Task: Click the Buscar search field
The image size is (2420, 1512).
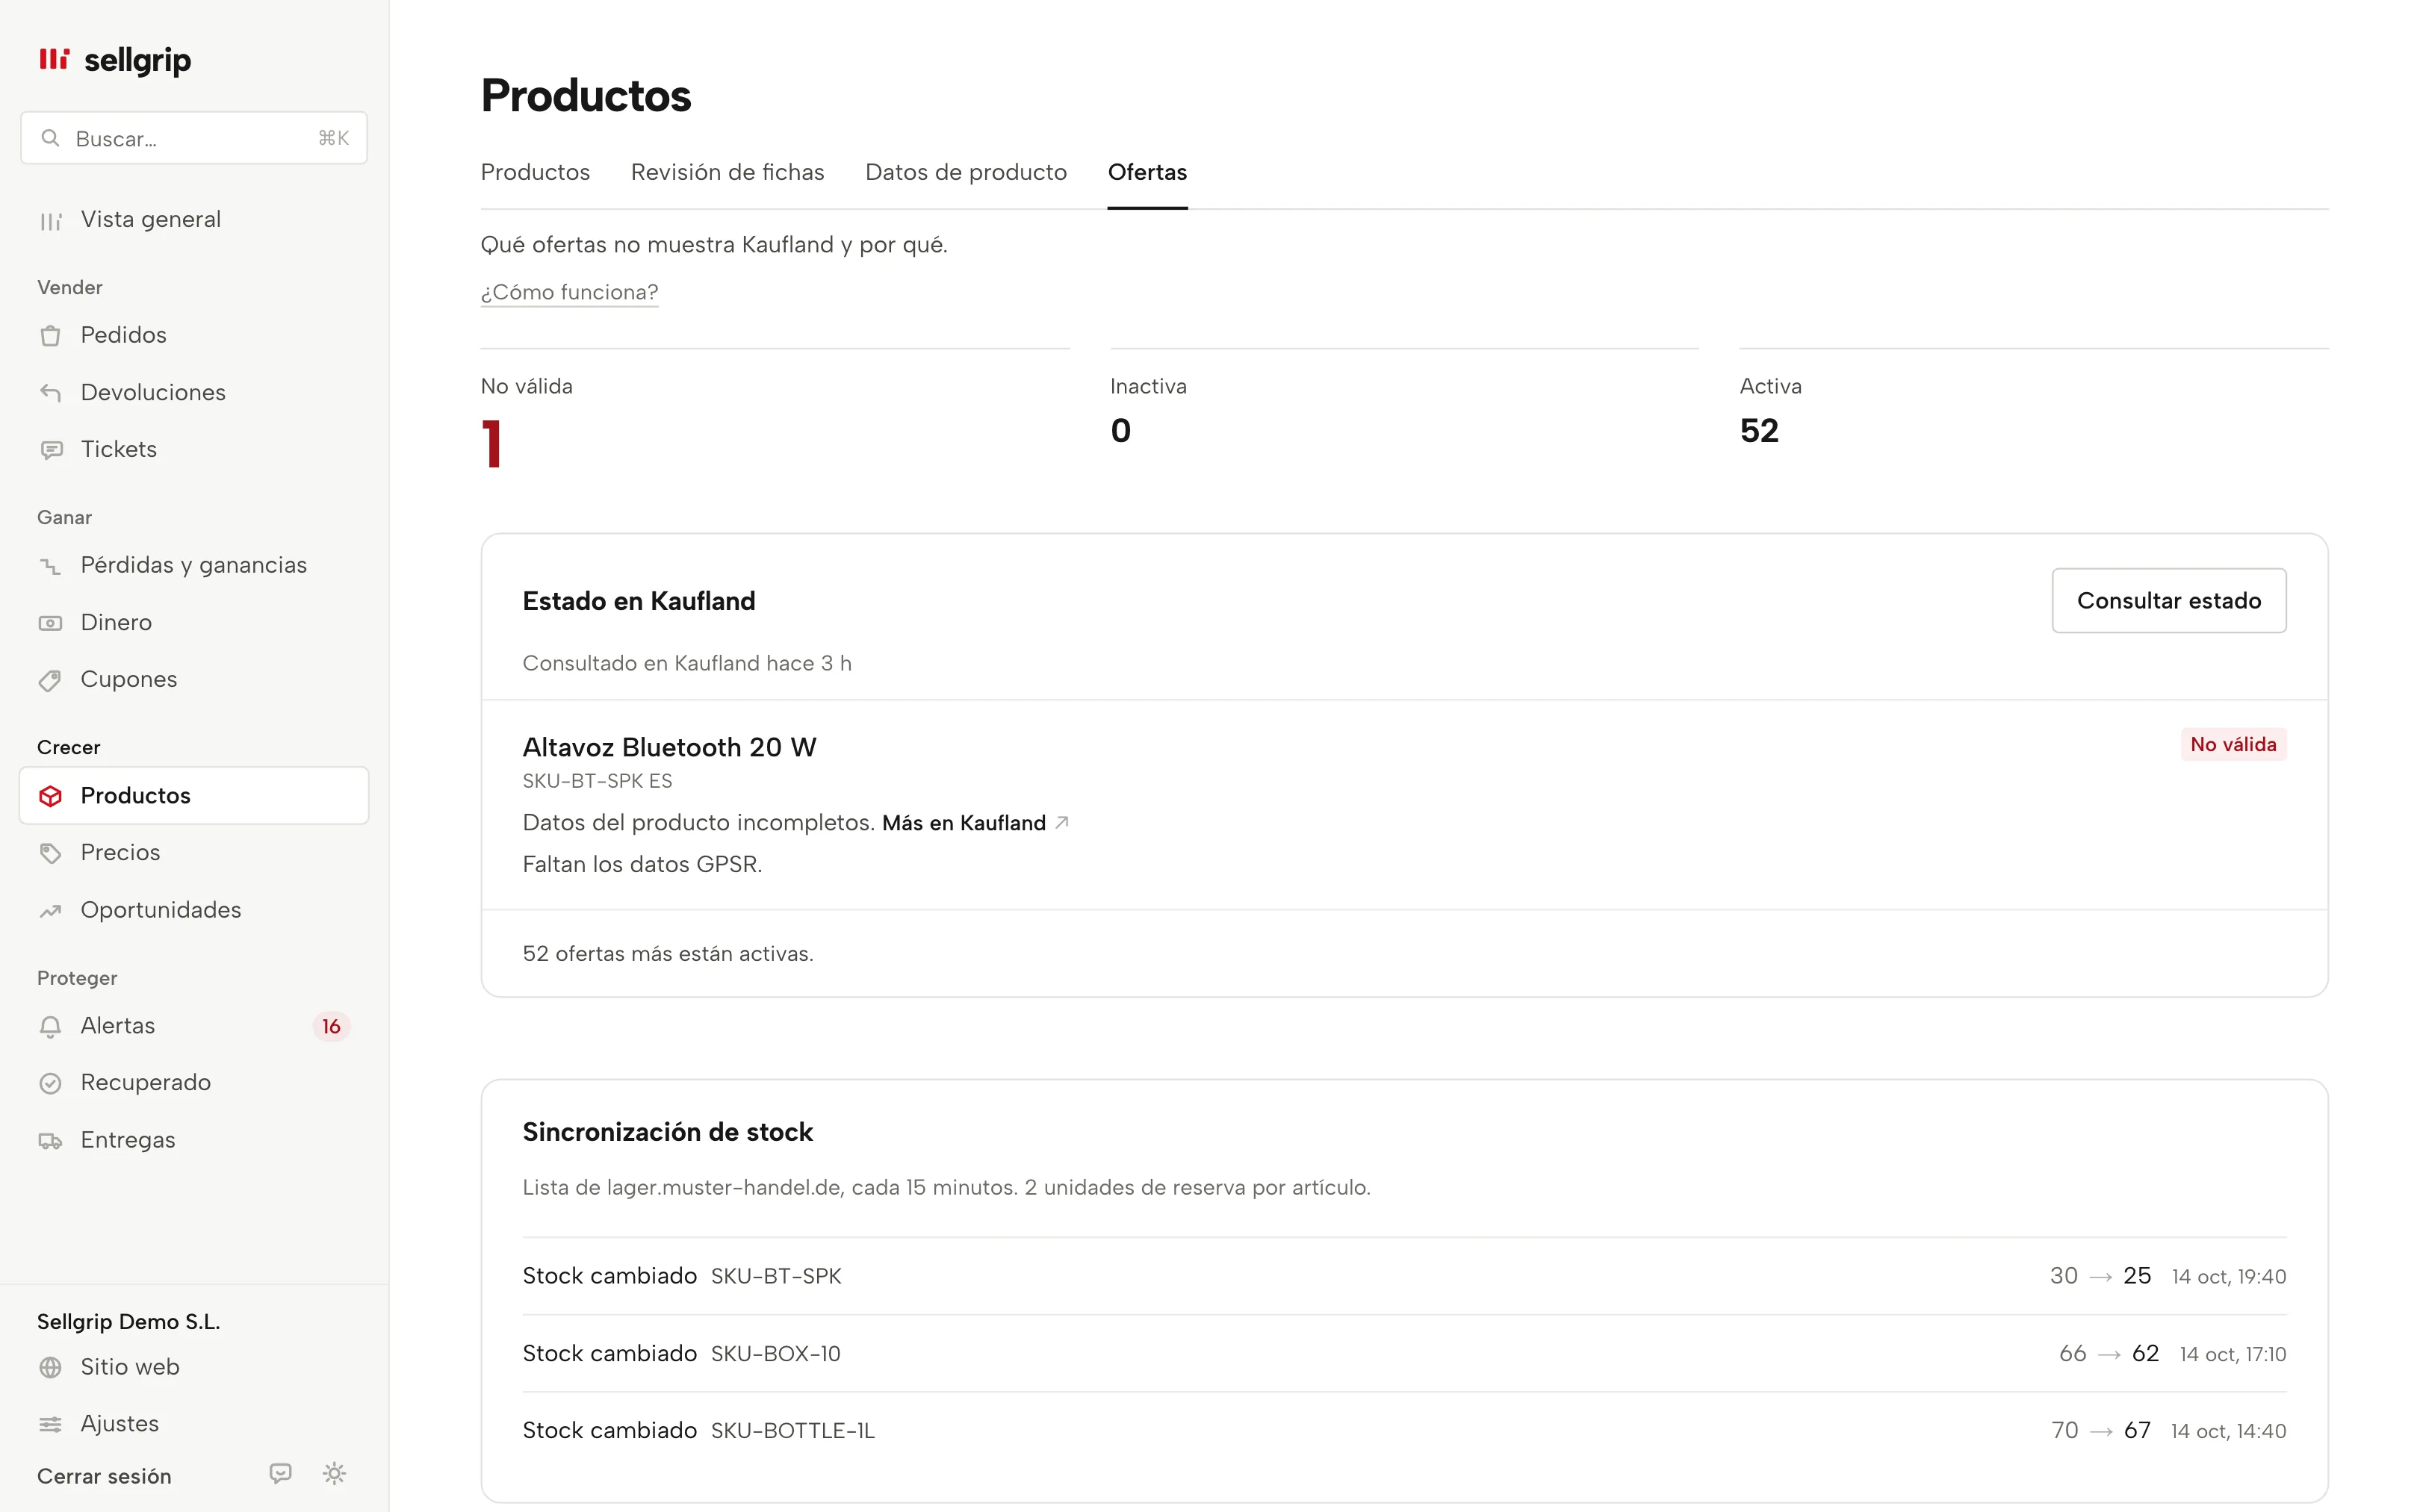Action: [x=194, y=138]
